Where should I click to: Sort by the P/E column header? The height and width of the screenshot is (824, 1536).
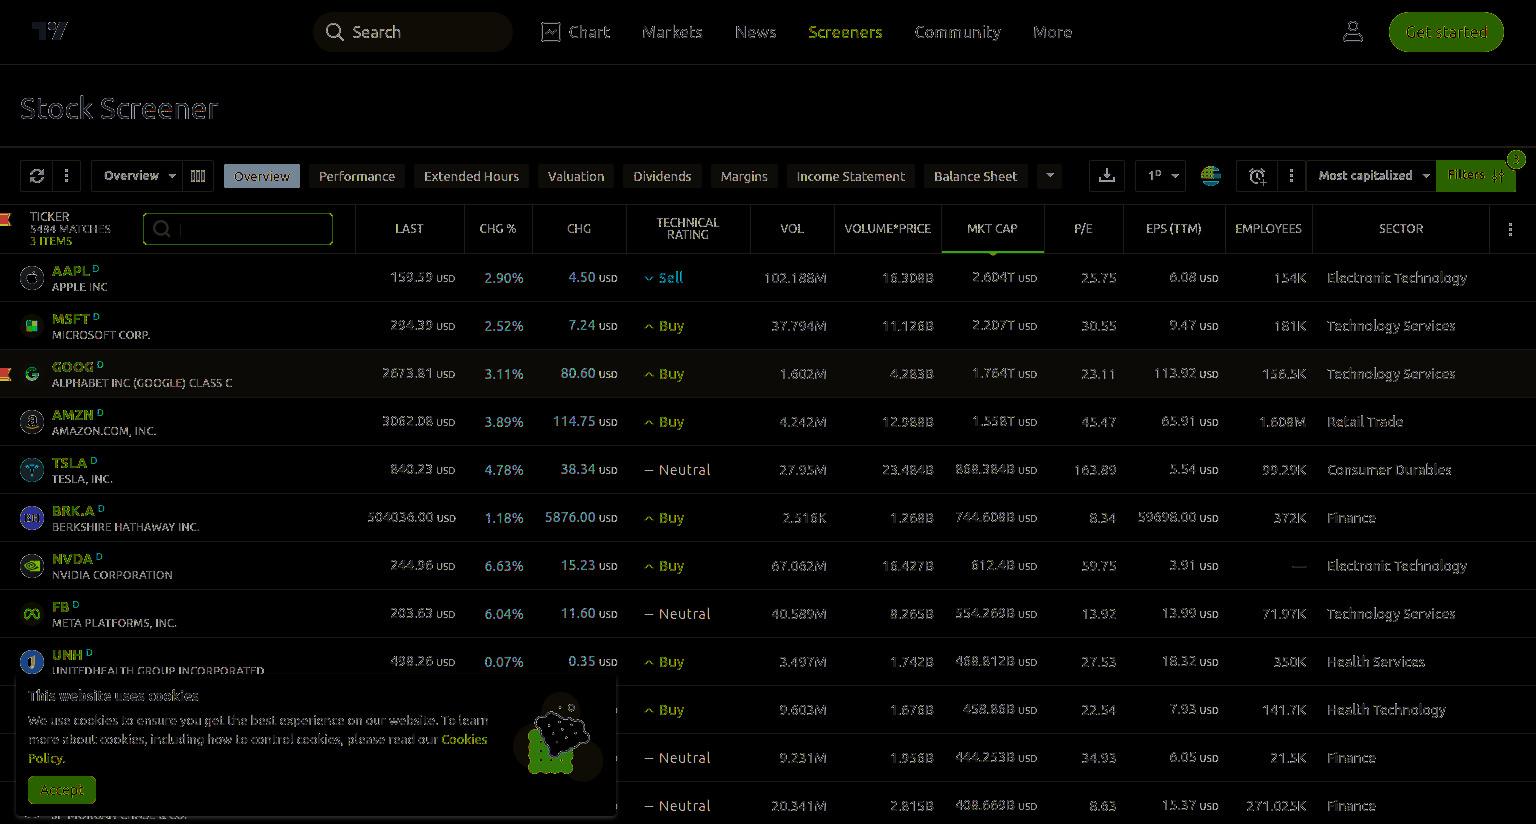click(x=1083, y=229)
